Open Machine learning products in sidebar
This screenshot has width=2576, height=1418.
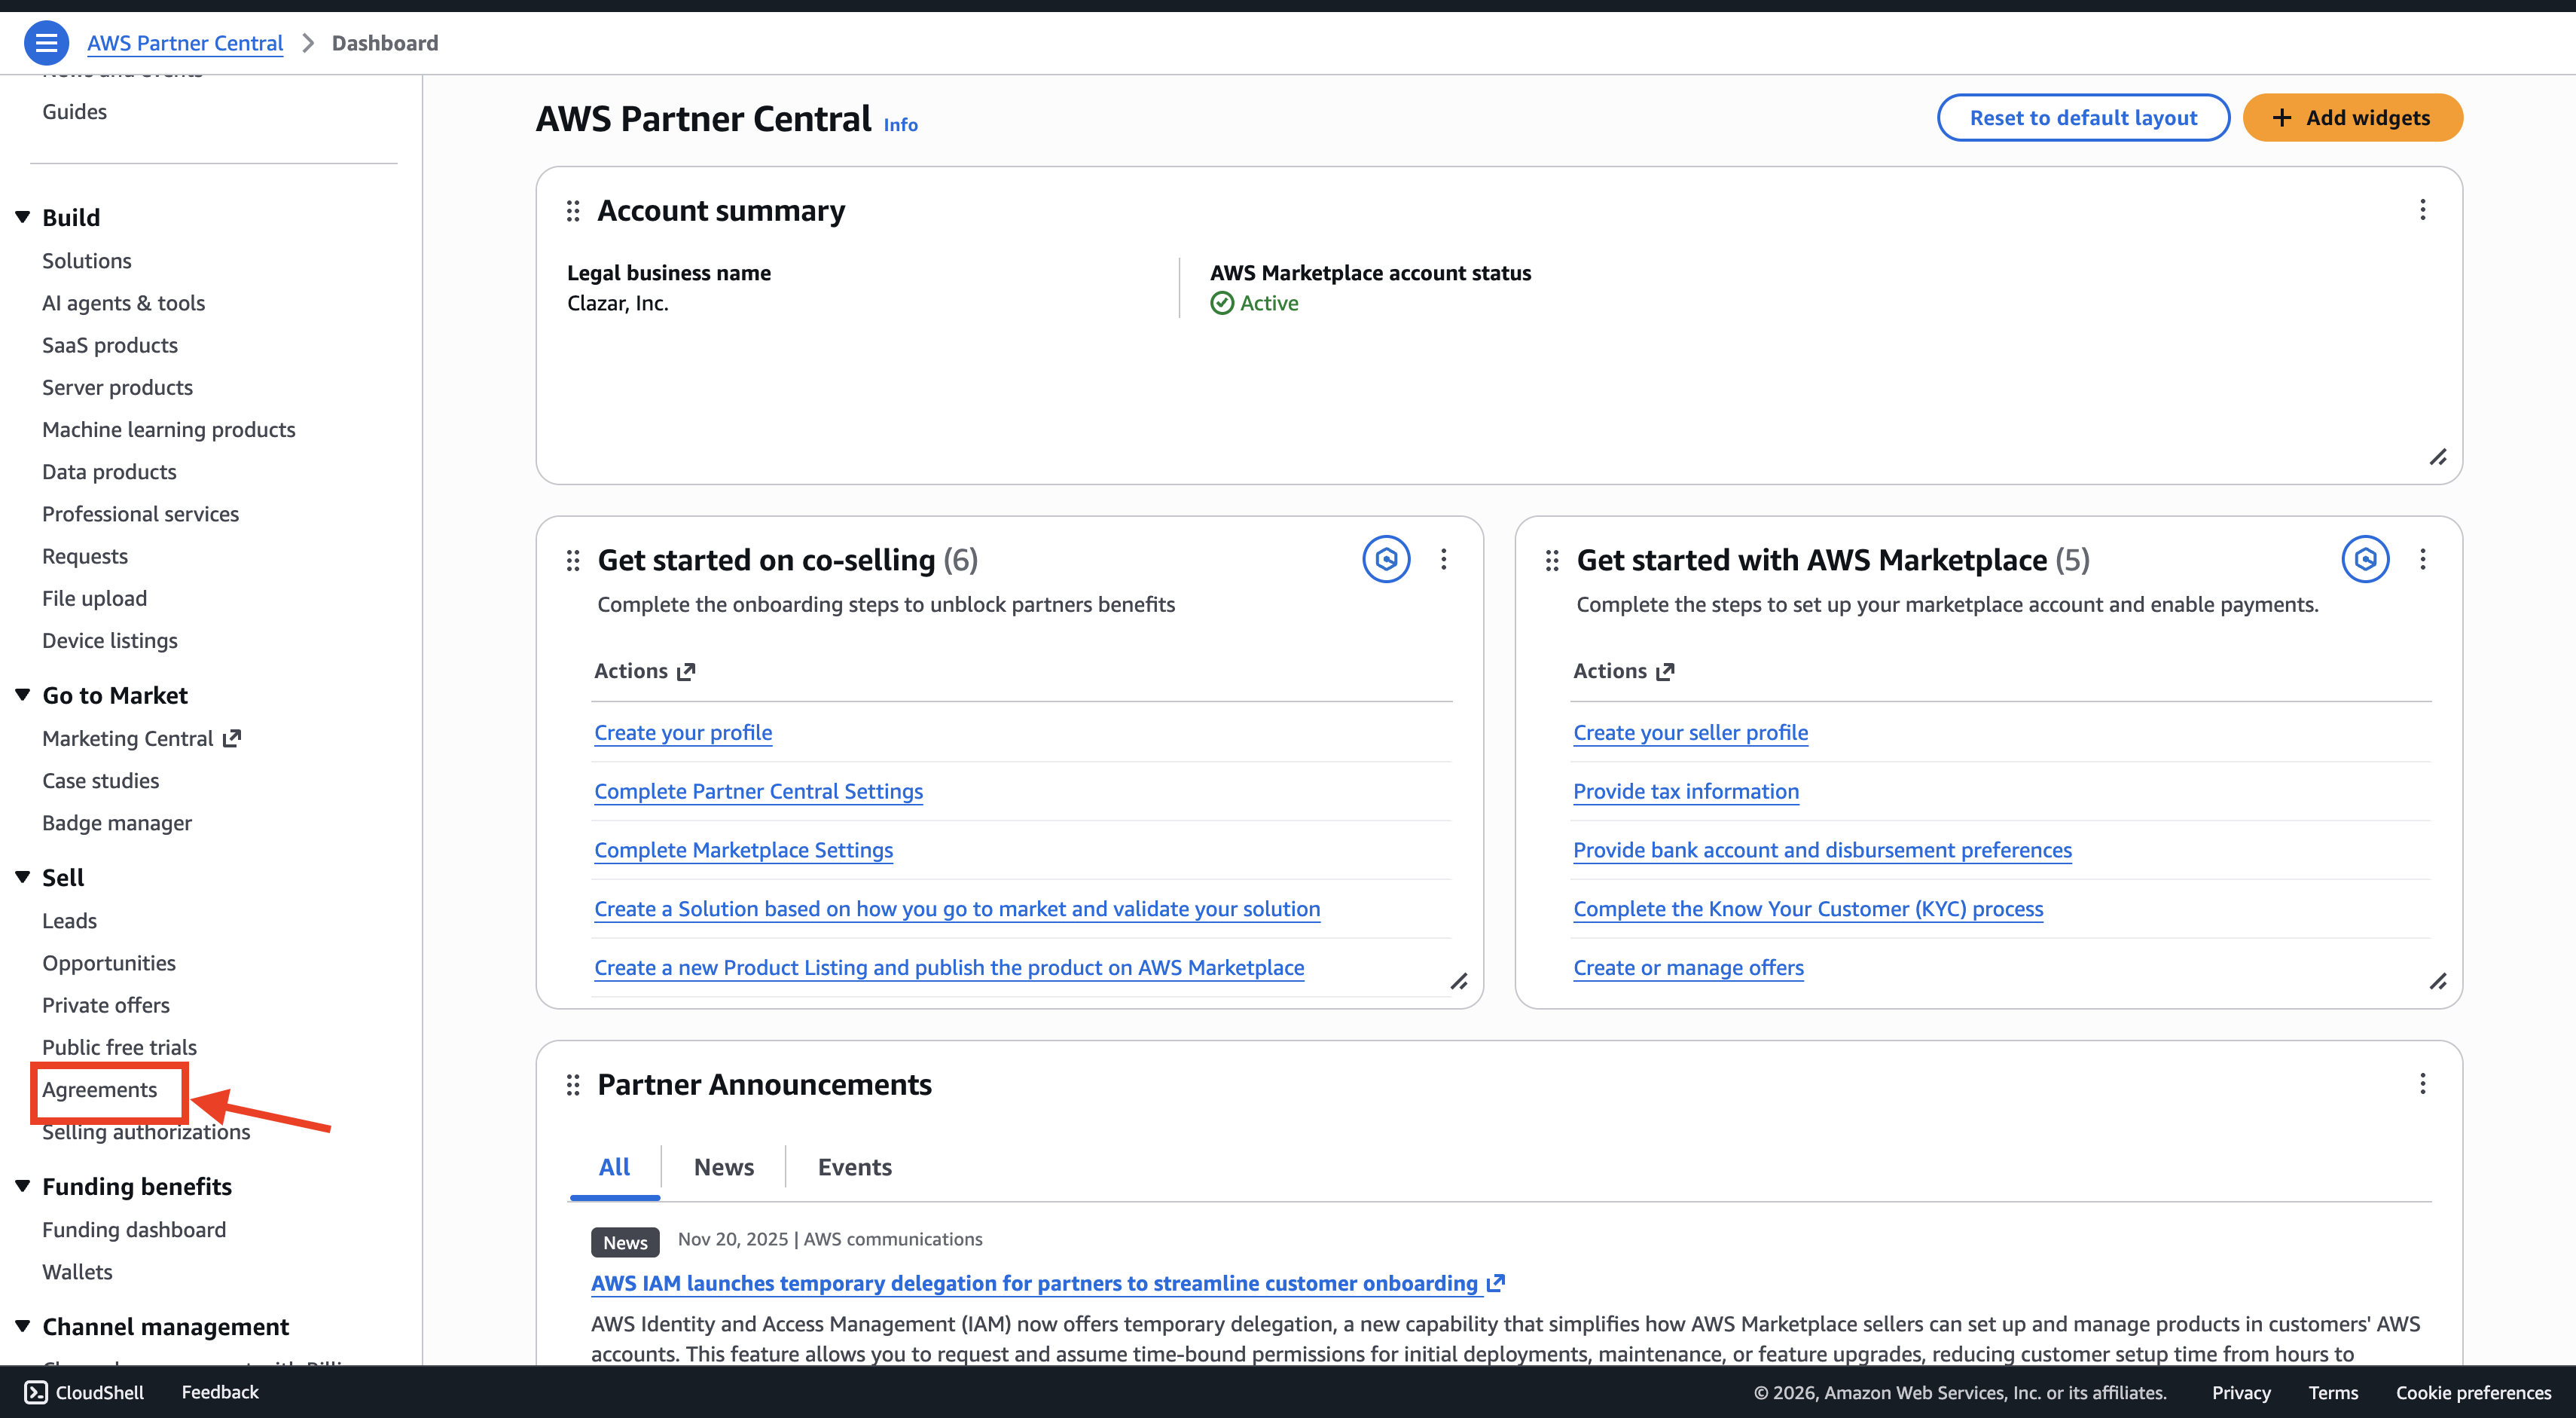point(169,429)
